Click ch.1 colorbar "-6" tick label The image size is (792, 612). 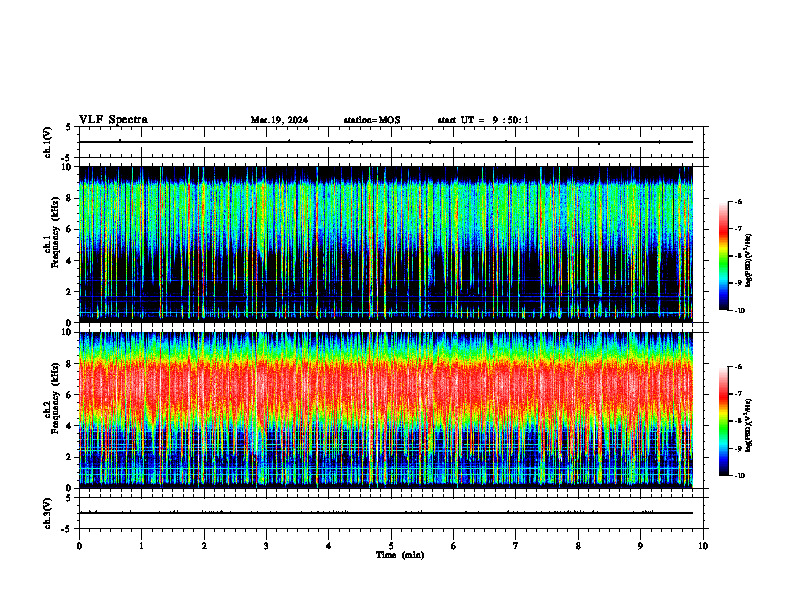[738, 201]
